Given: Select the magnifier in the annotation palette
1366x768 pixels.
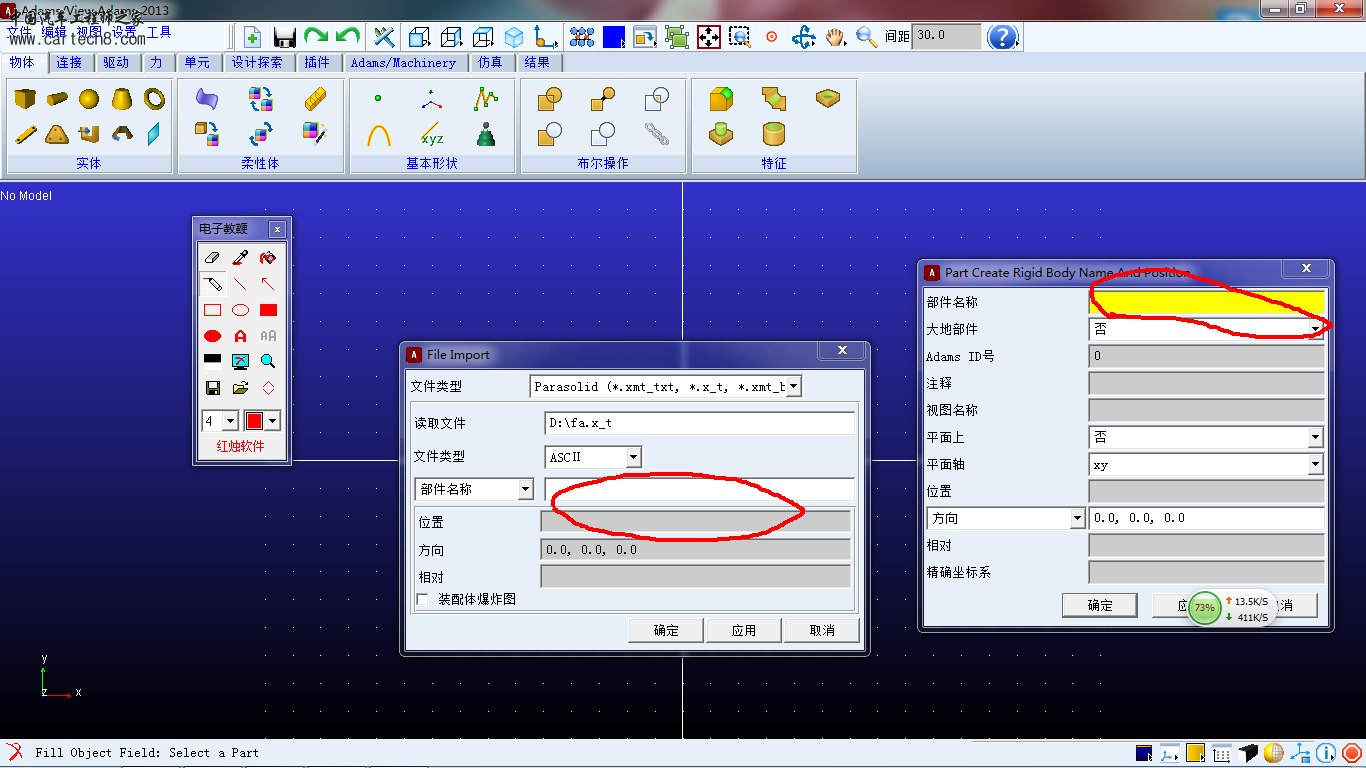Looking at the screenshot, I should [x=268, y=361].
